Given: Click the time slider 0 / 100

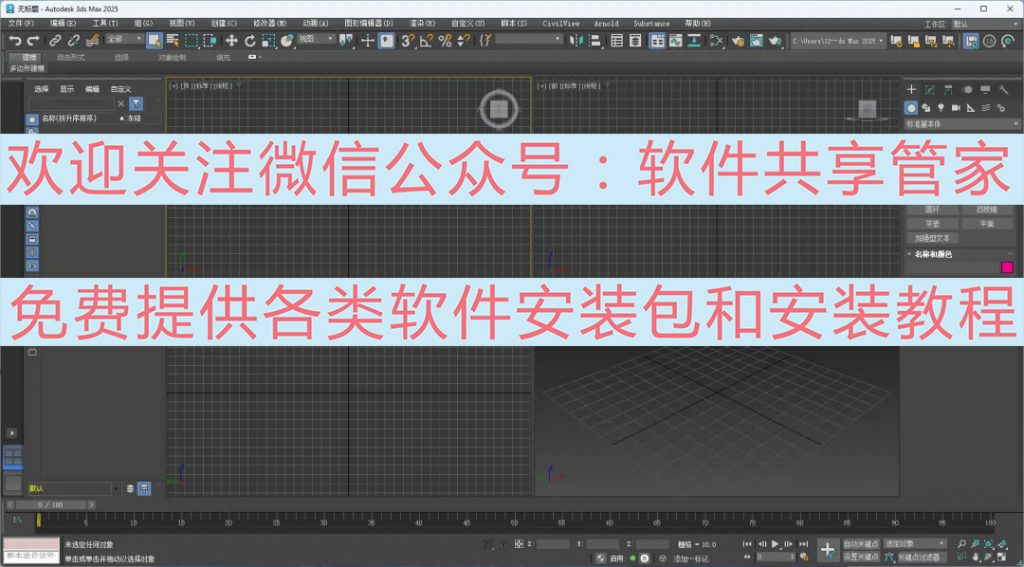Looking at the screenshot, I should tap(50, 505).
